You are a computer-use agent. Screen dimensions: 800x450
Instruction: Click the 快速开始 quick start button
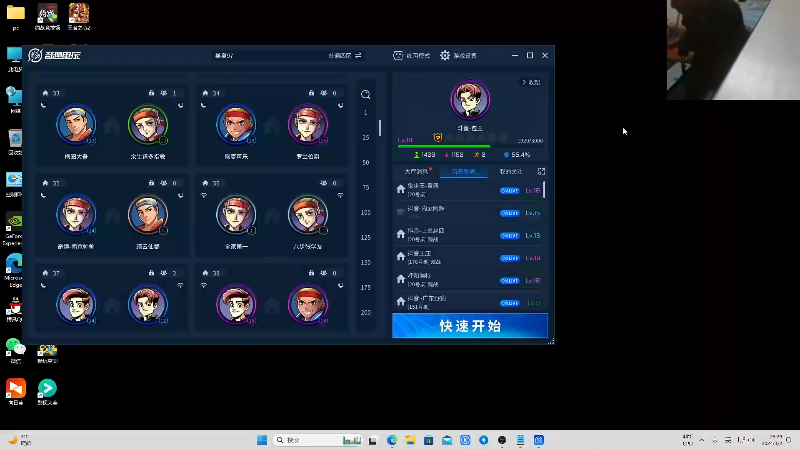pos(470,326)
